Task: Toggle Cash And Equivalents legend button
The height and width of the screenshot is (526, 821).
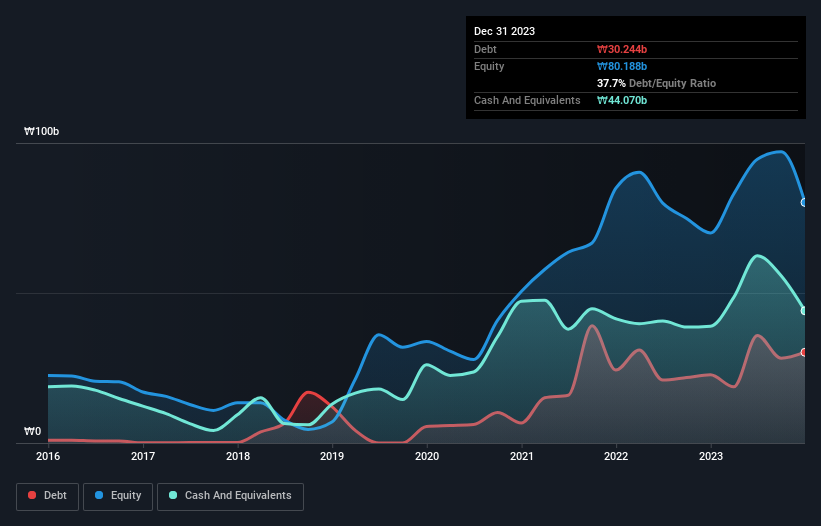Action: (x=230, y=496)
